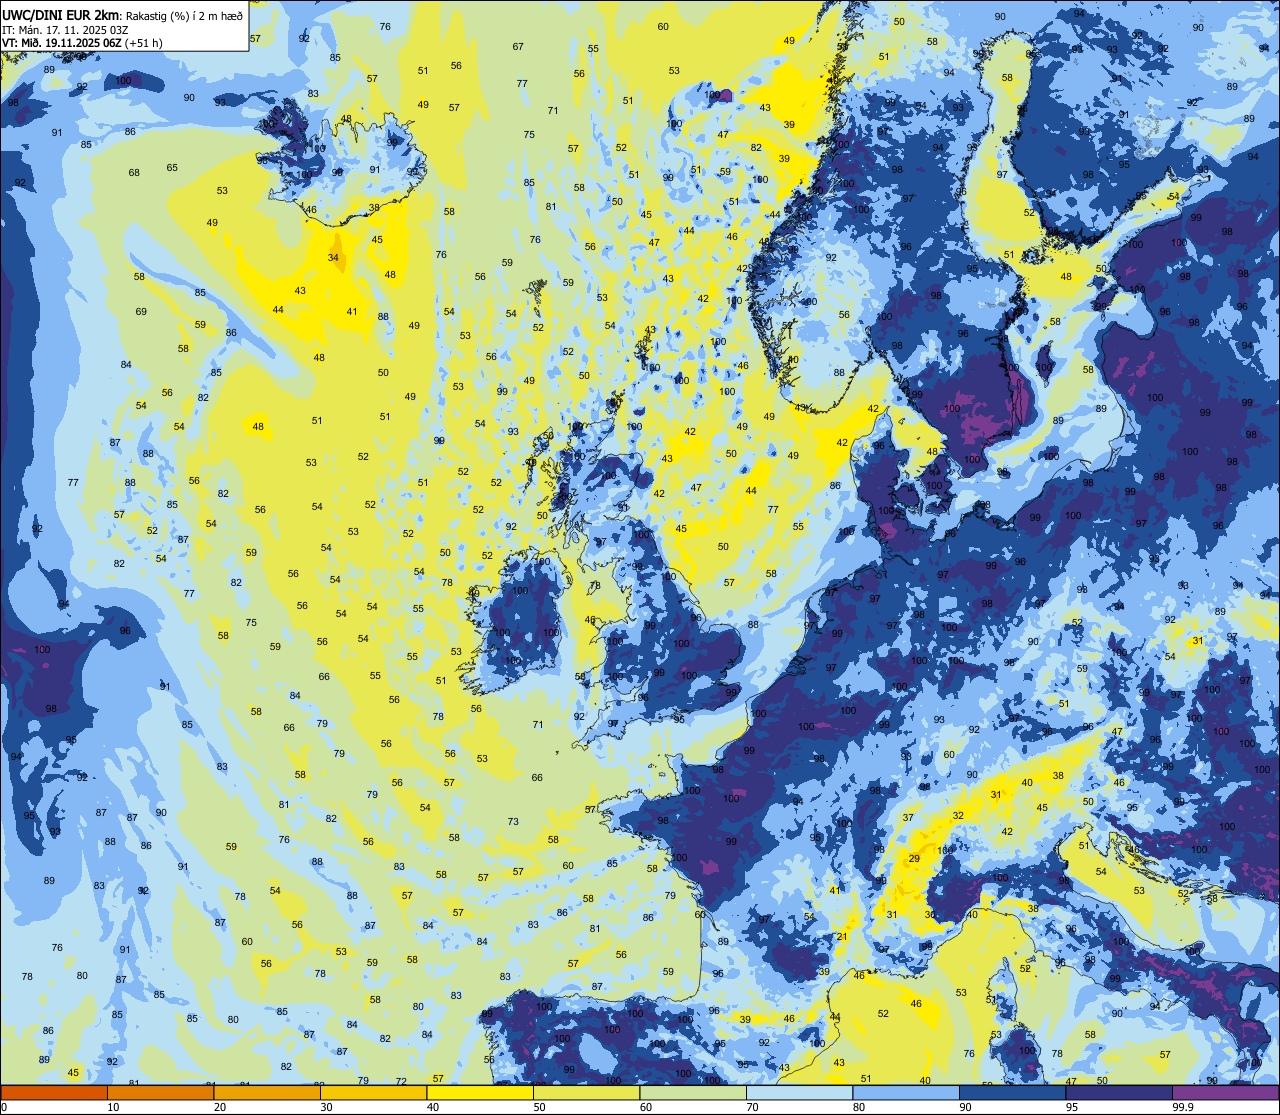Select the bright yellow 40-50 legend segment

(480, 1092)
